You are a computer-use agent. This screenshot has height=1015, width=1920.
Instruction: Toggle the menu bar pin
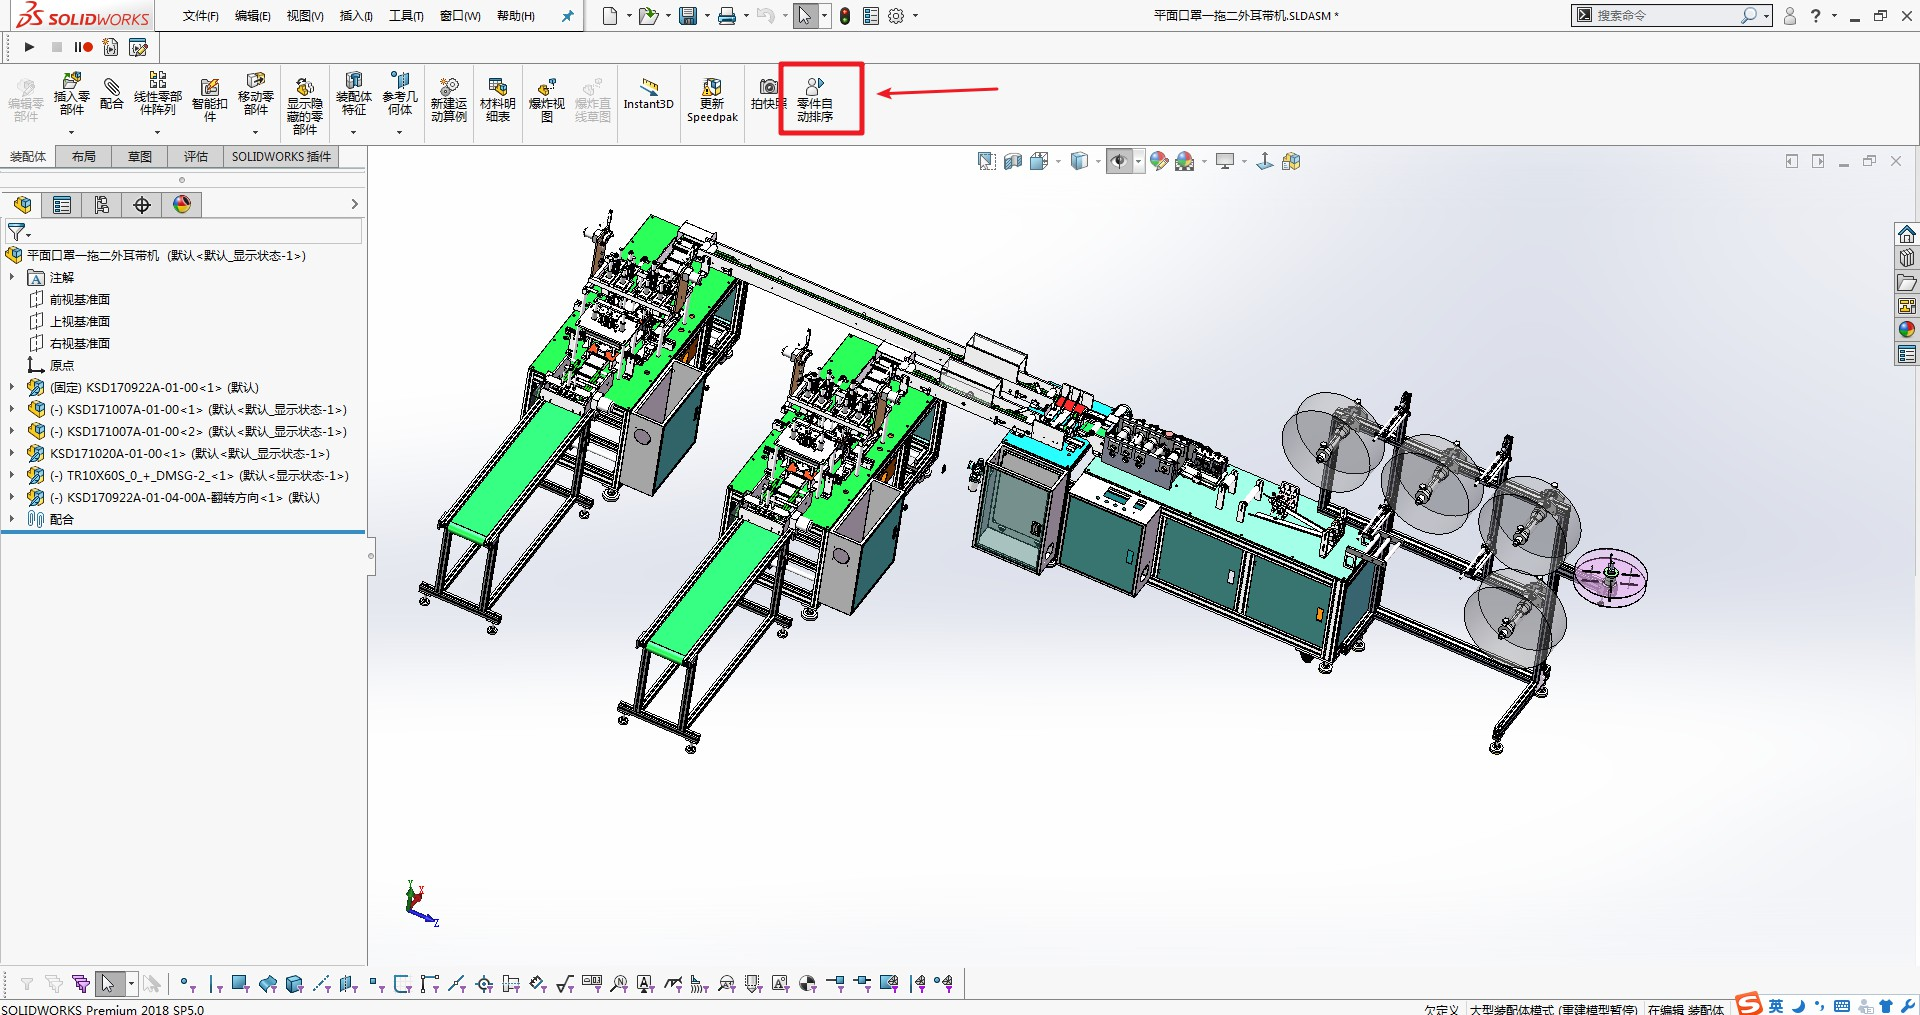[567, 16]
